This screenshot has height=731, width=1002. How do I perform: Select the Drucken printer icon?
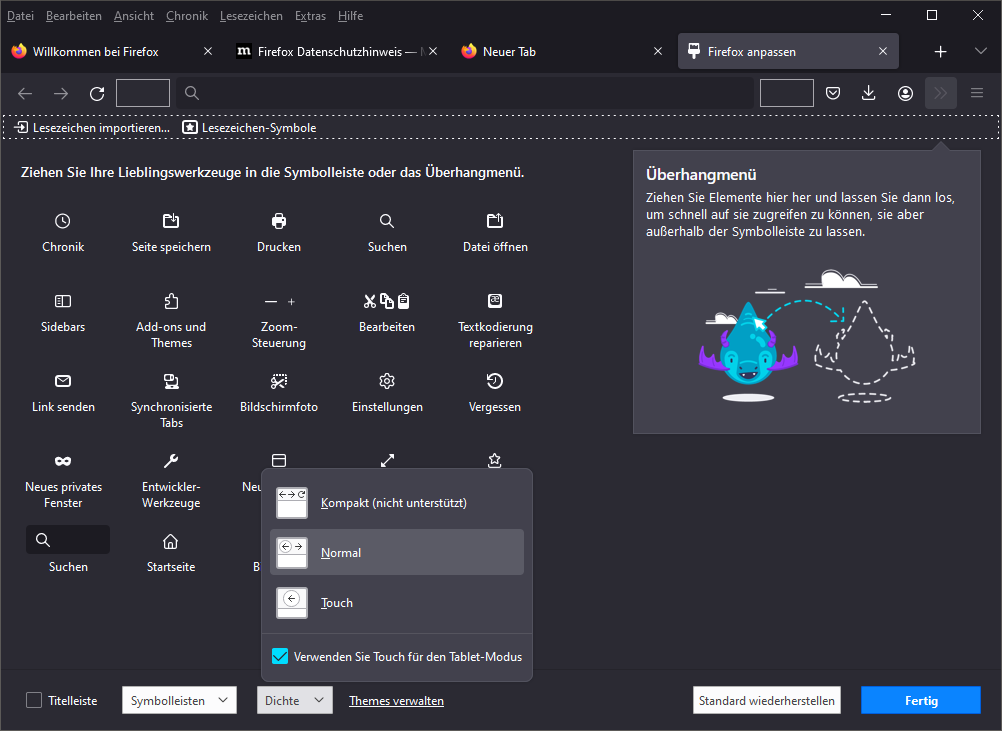pos(279,221)
